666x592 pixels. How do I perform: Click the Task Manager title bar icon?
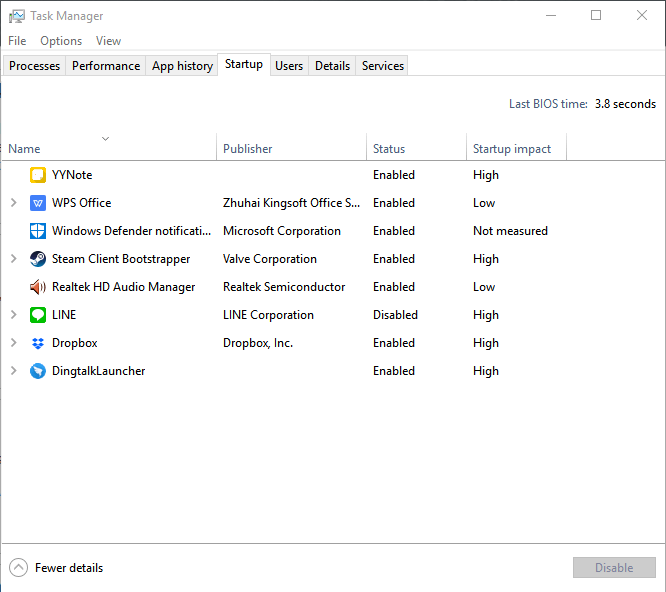point(17,16)
